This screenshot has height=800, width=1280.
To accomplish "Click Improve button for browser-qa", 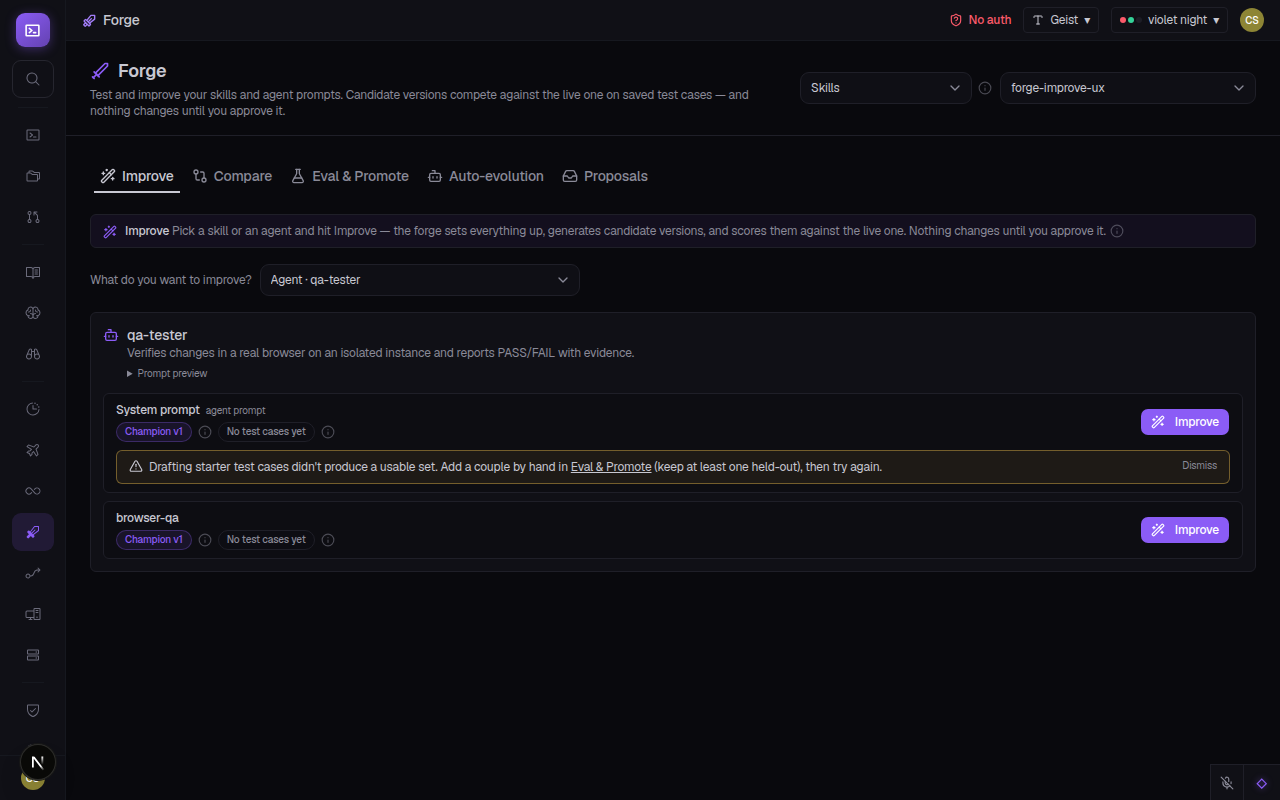I will click(x=1185, y=530).
